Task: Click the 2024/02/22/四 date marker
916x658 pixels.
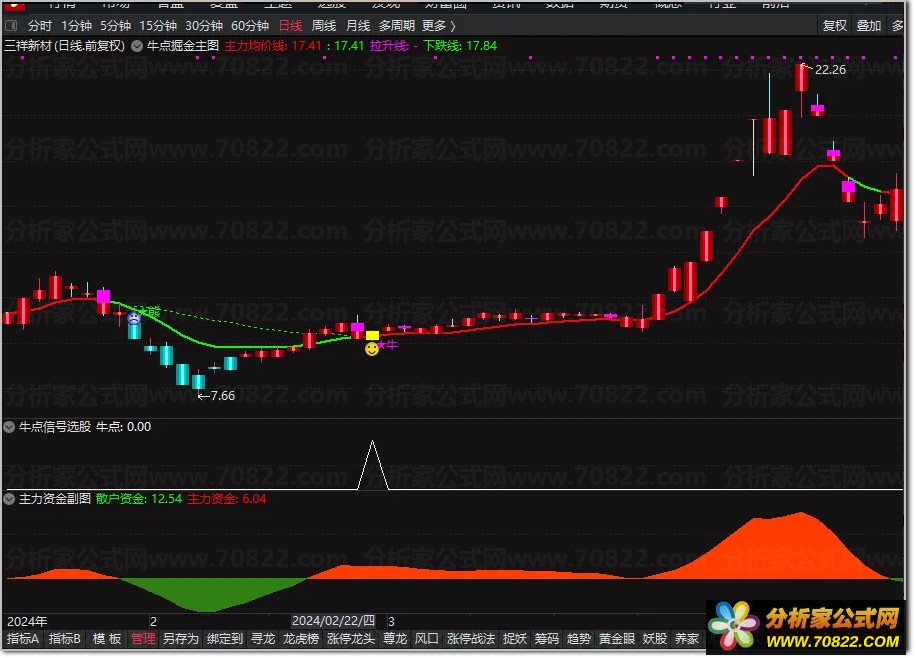Action: [x=334, y=621]
